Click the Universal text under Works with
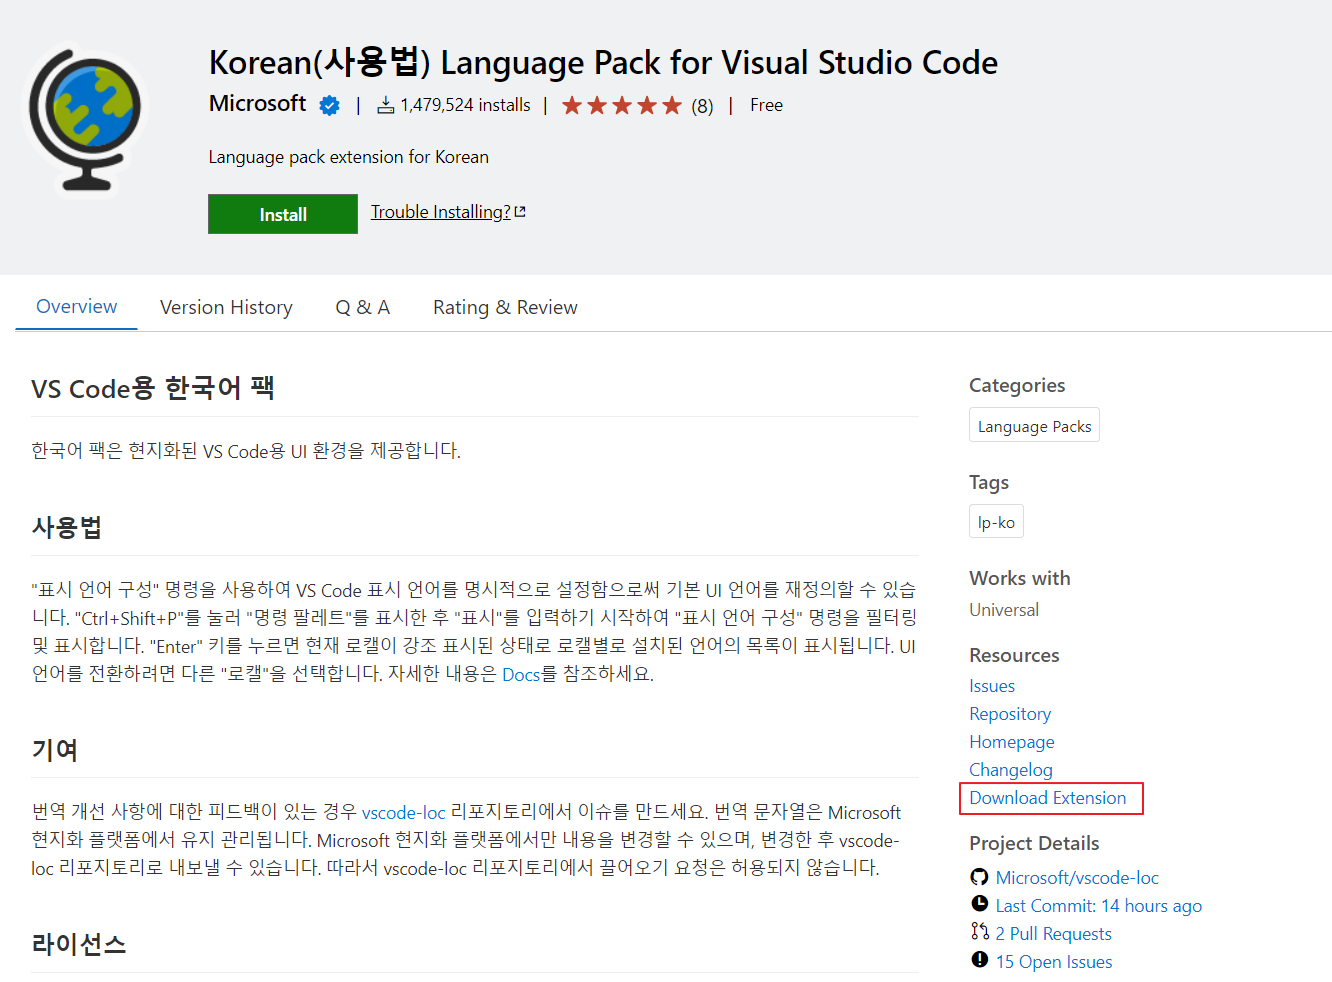Viewport: 1332px width, 982px height. (1004, 610)
